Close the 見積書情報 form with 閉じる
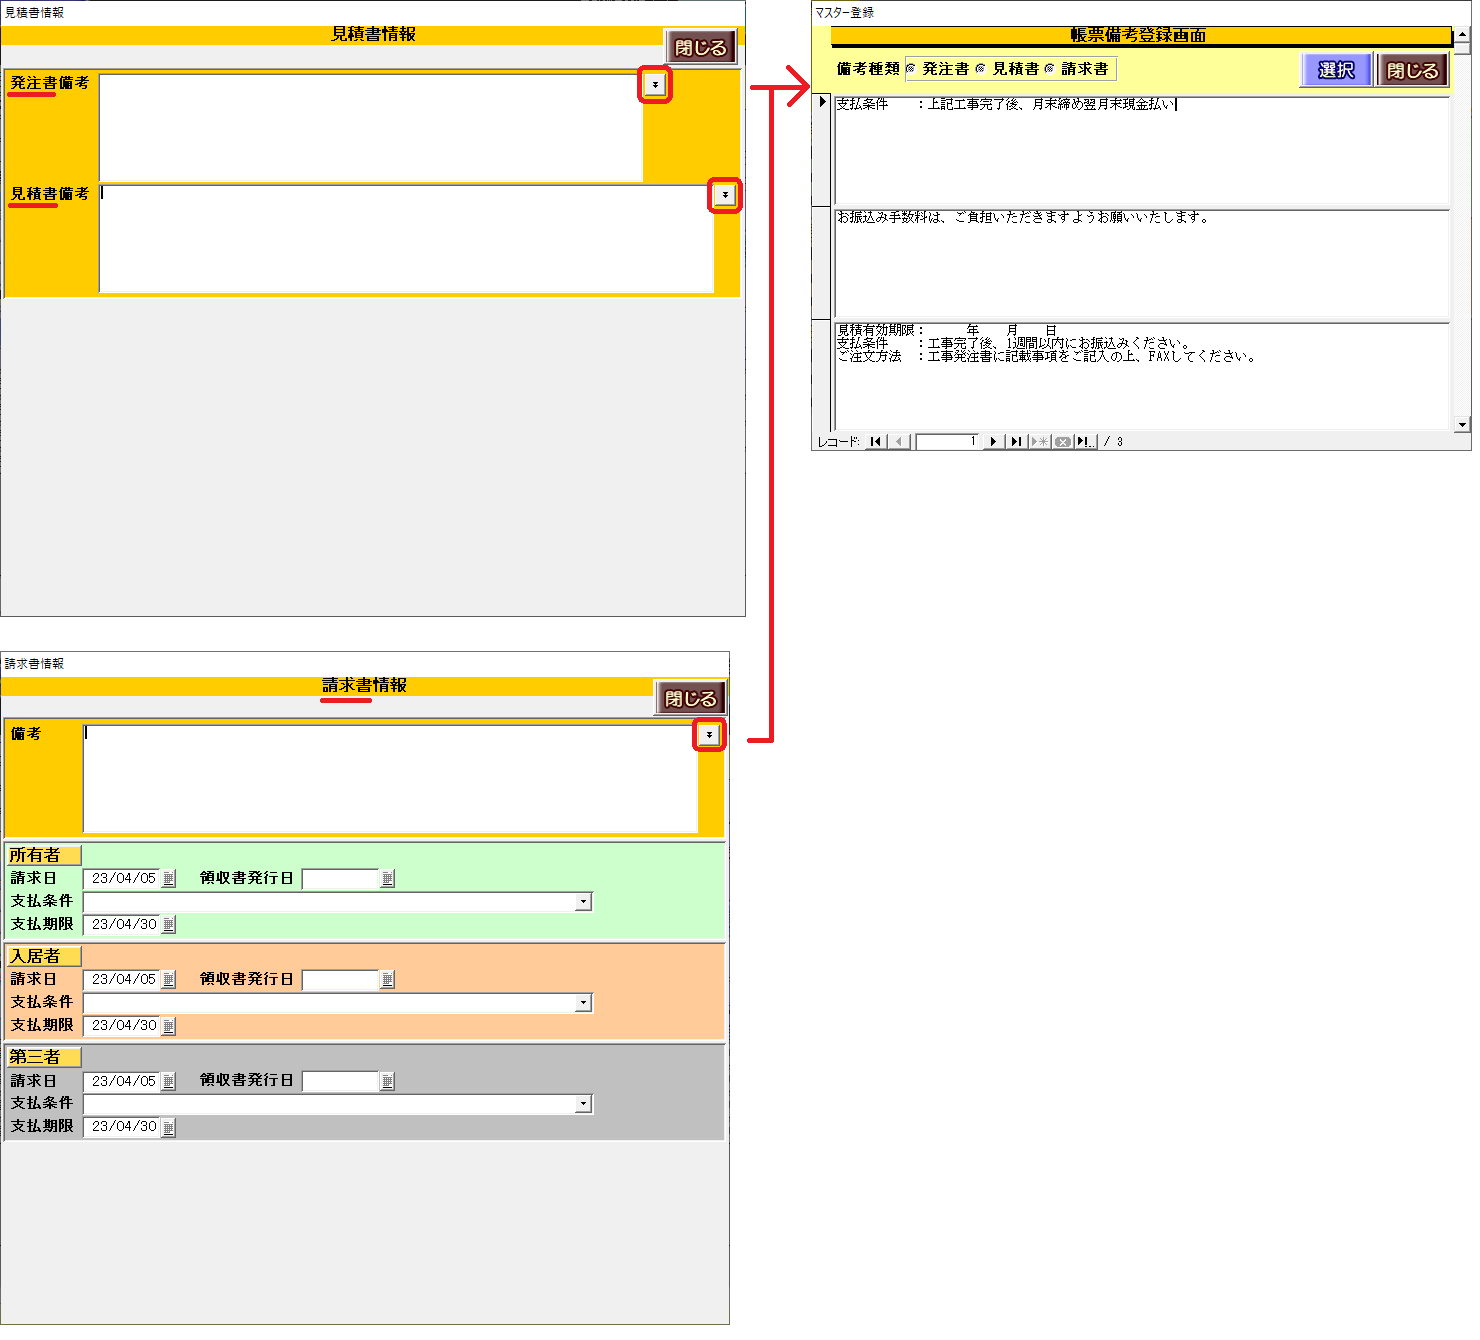Image resolution: width=1480 pixels, height=1340 pixels. coord(700,48)
